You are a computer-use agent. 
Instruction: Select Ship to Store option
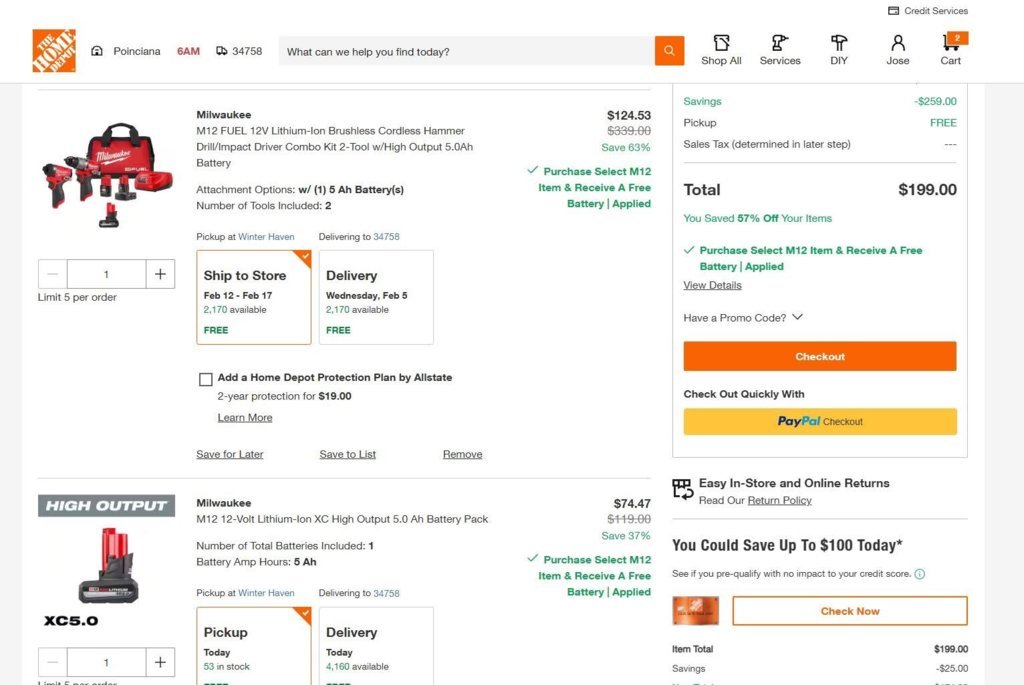pyautogui.click(x=253, y=297)
